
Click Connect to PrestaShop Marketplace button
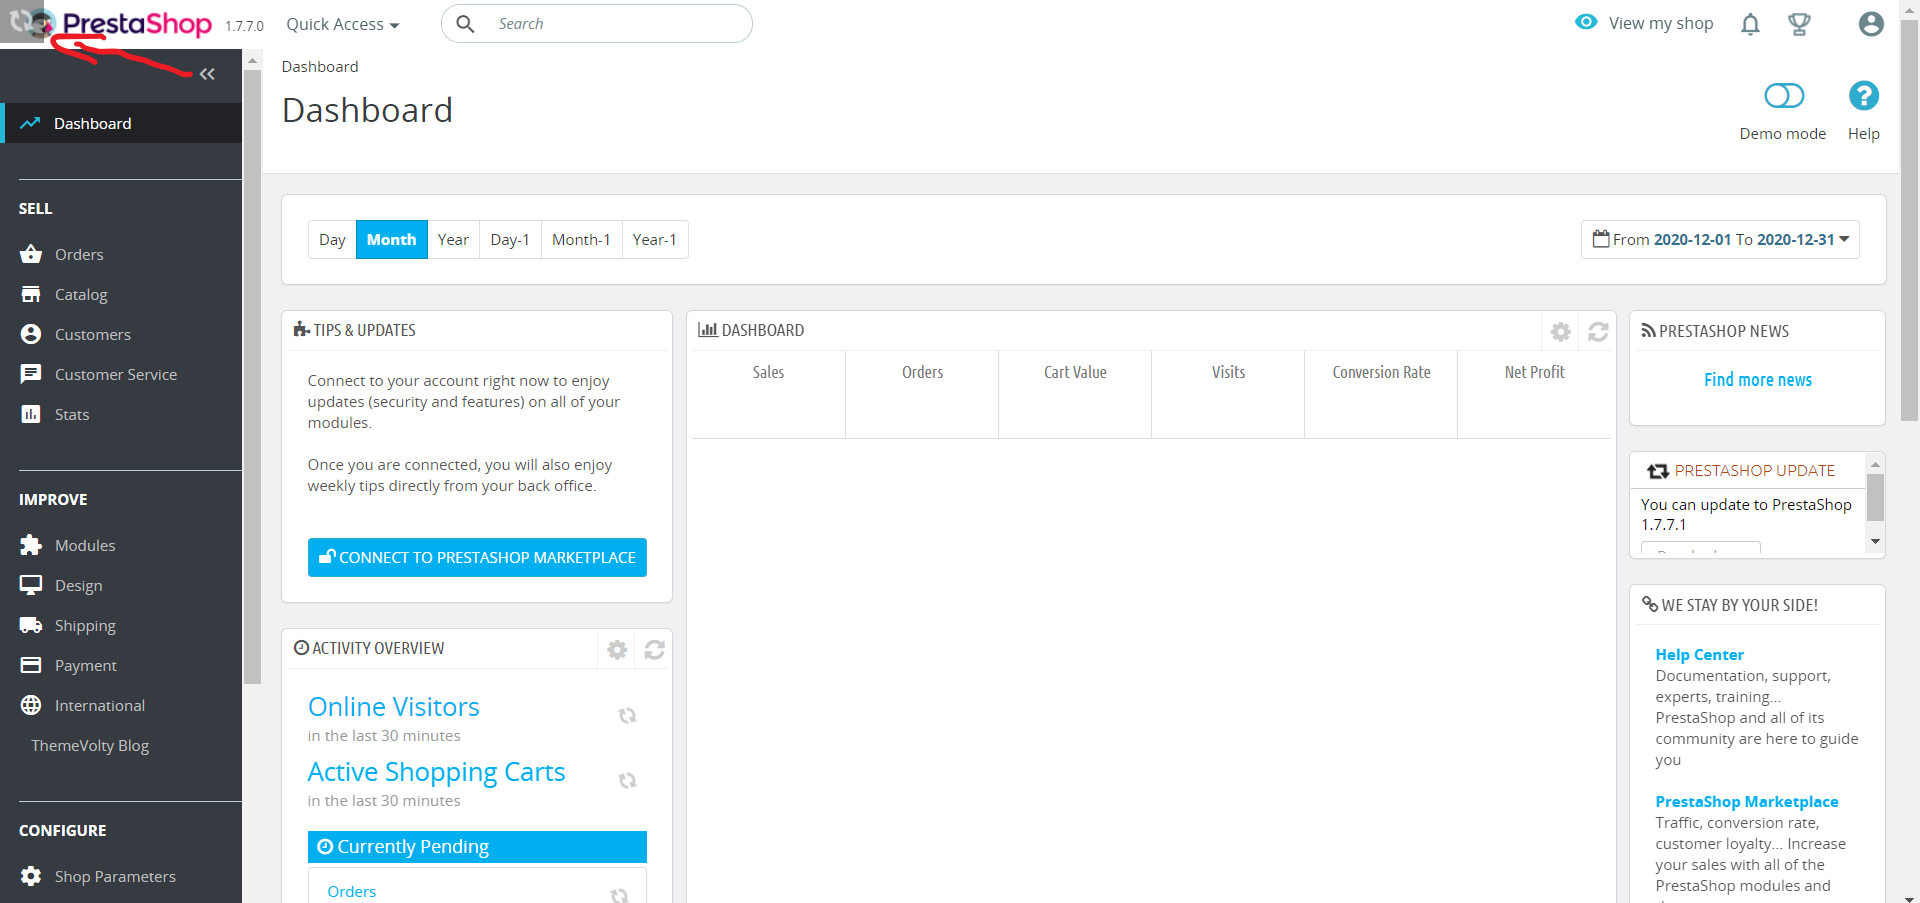coord(477,557)
